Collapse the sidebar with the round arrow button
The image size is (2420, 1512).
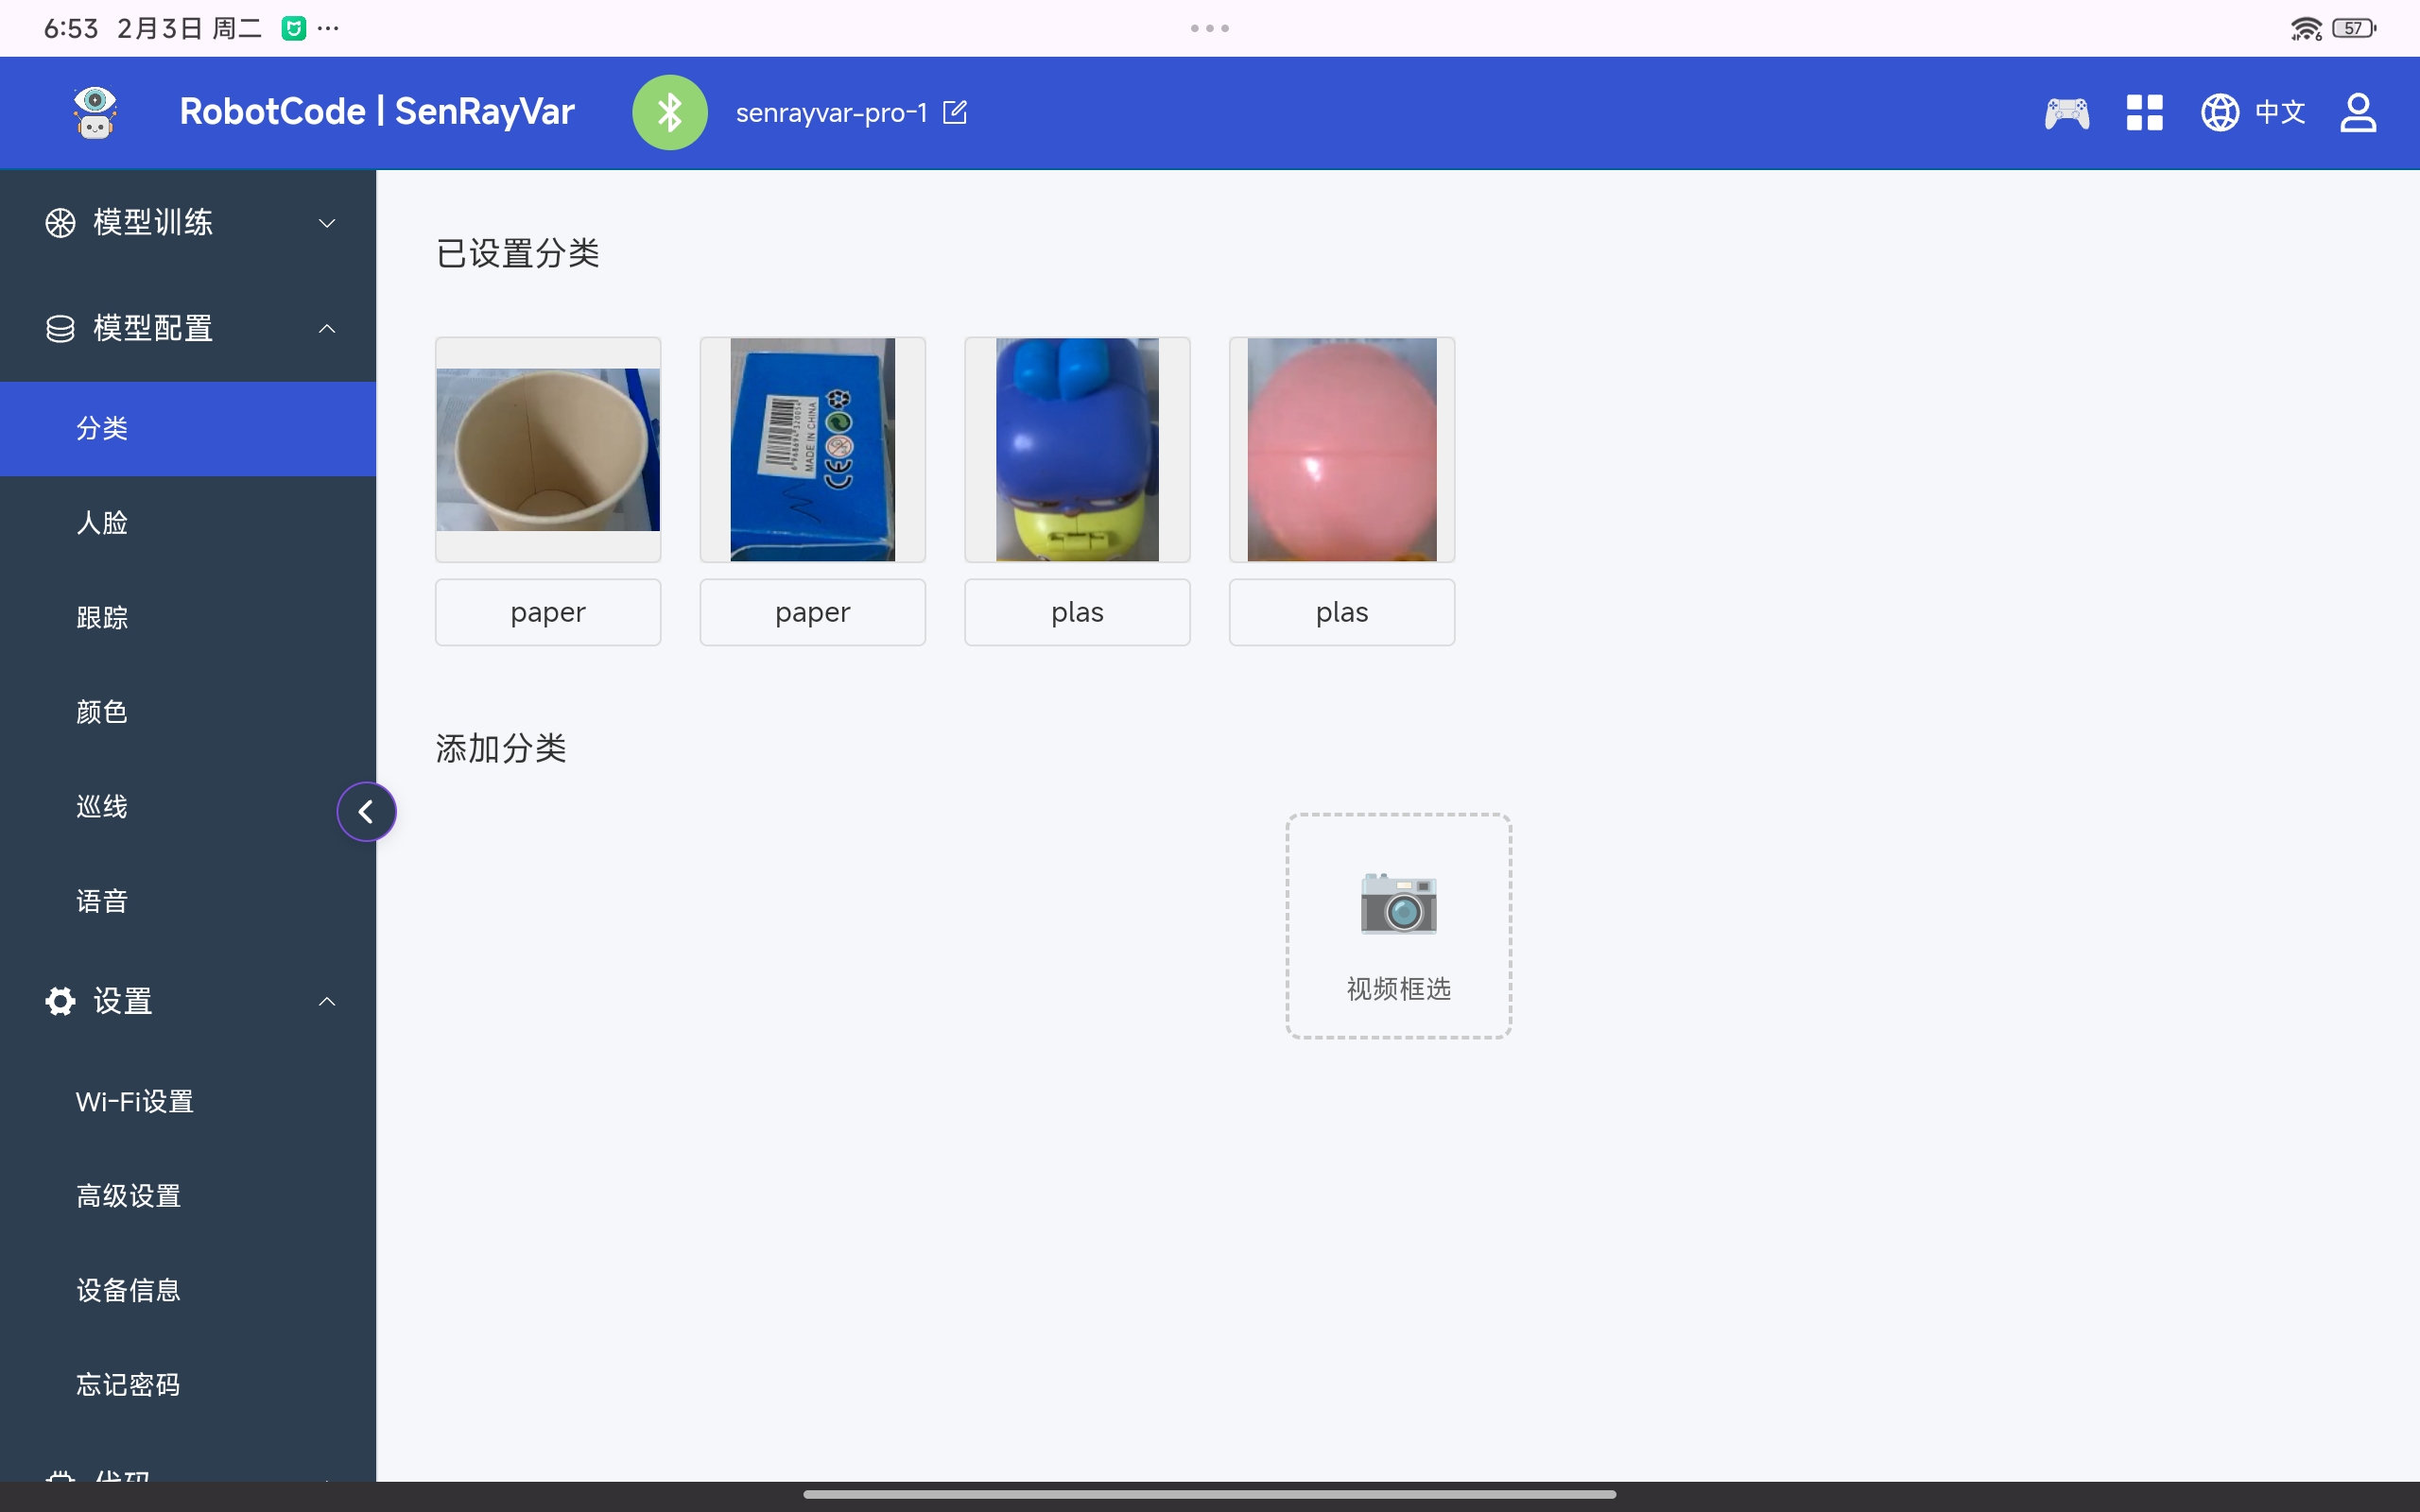pos(366,811)
